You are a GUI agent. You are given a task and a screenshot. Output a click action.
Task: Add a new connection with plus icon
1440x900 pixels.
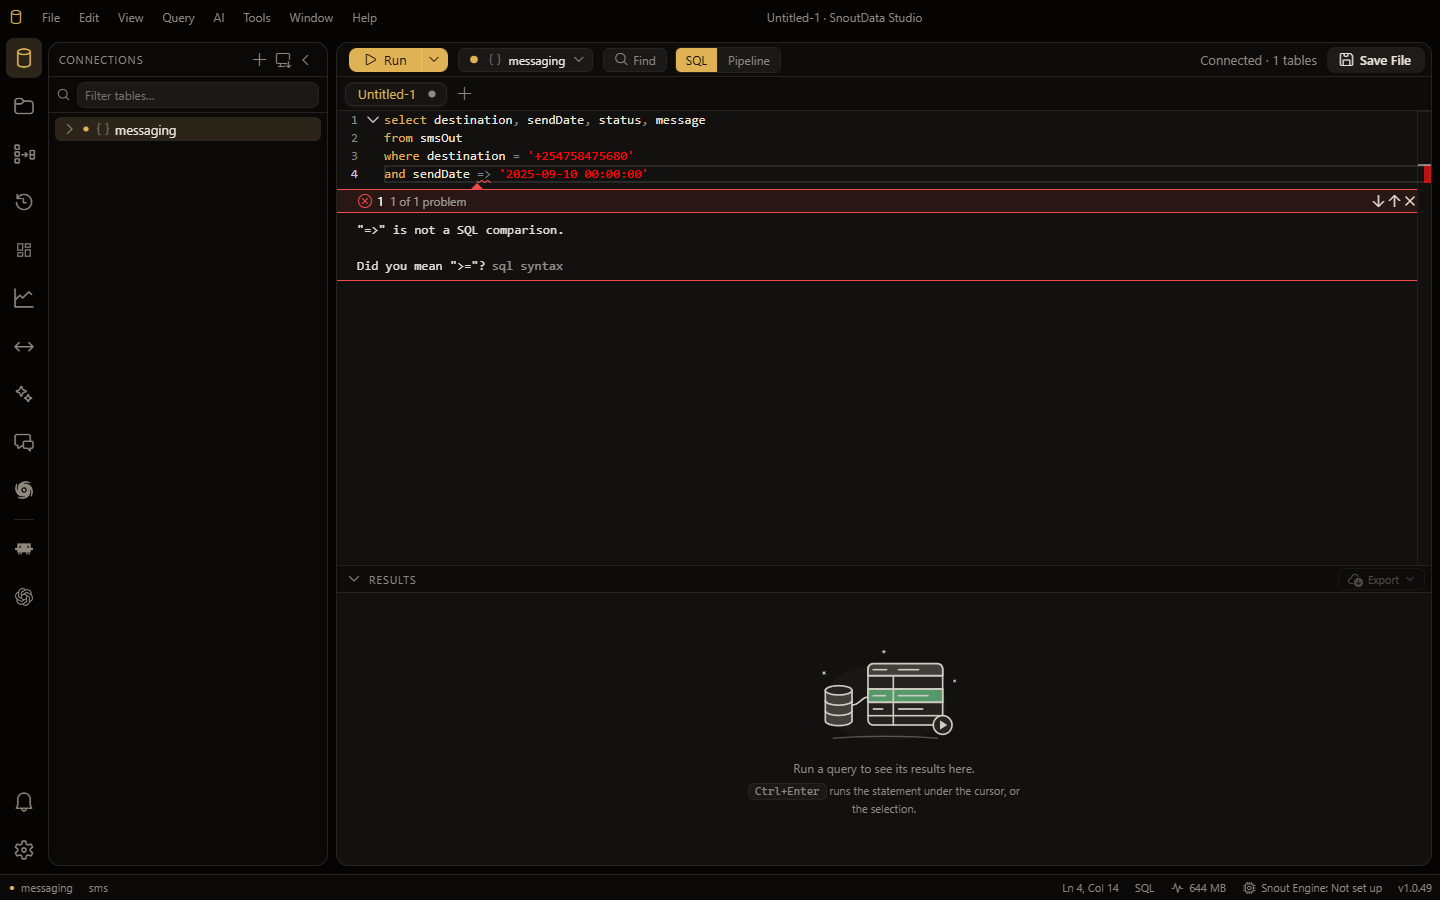pos(259,60)
